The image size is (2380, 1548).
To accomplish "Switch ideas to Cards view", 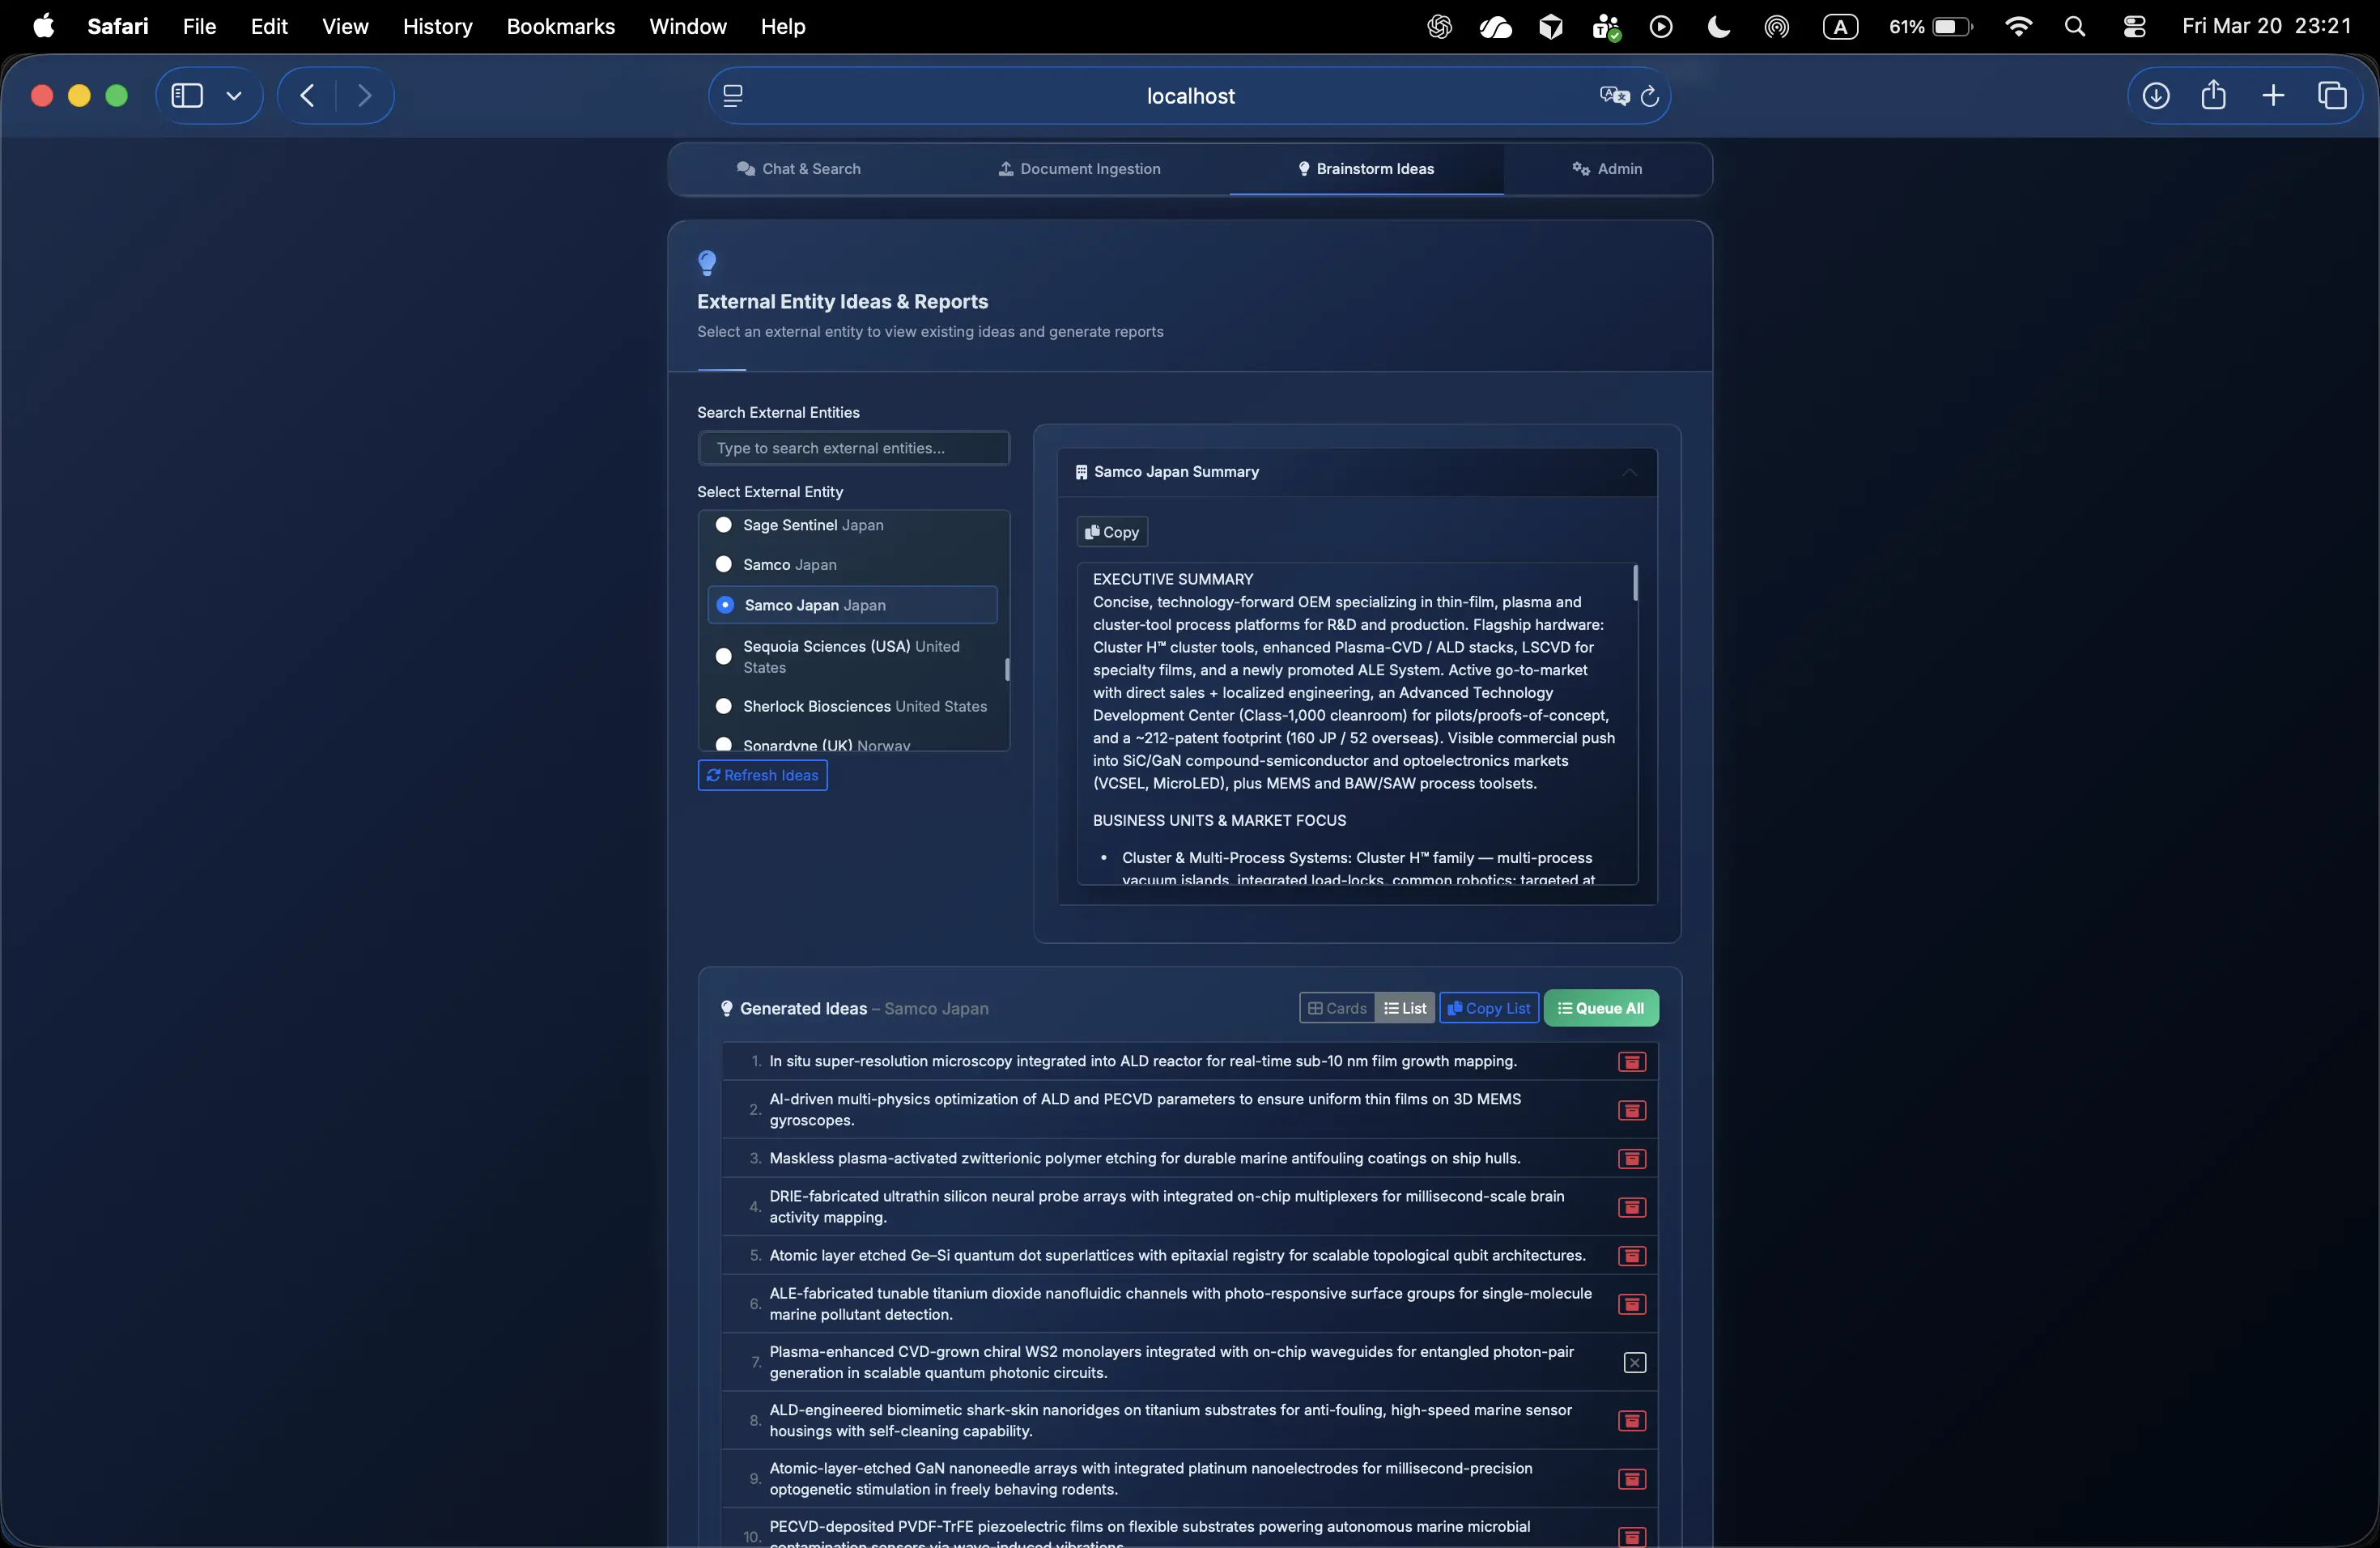I will click(x=1337, y=1008).
